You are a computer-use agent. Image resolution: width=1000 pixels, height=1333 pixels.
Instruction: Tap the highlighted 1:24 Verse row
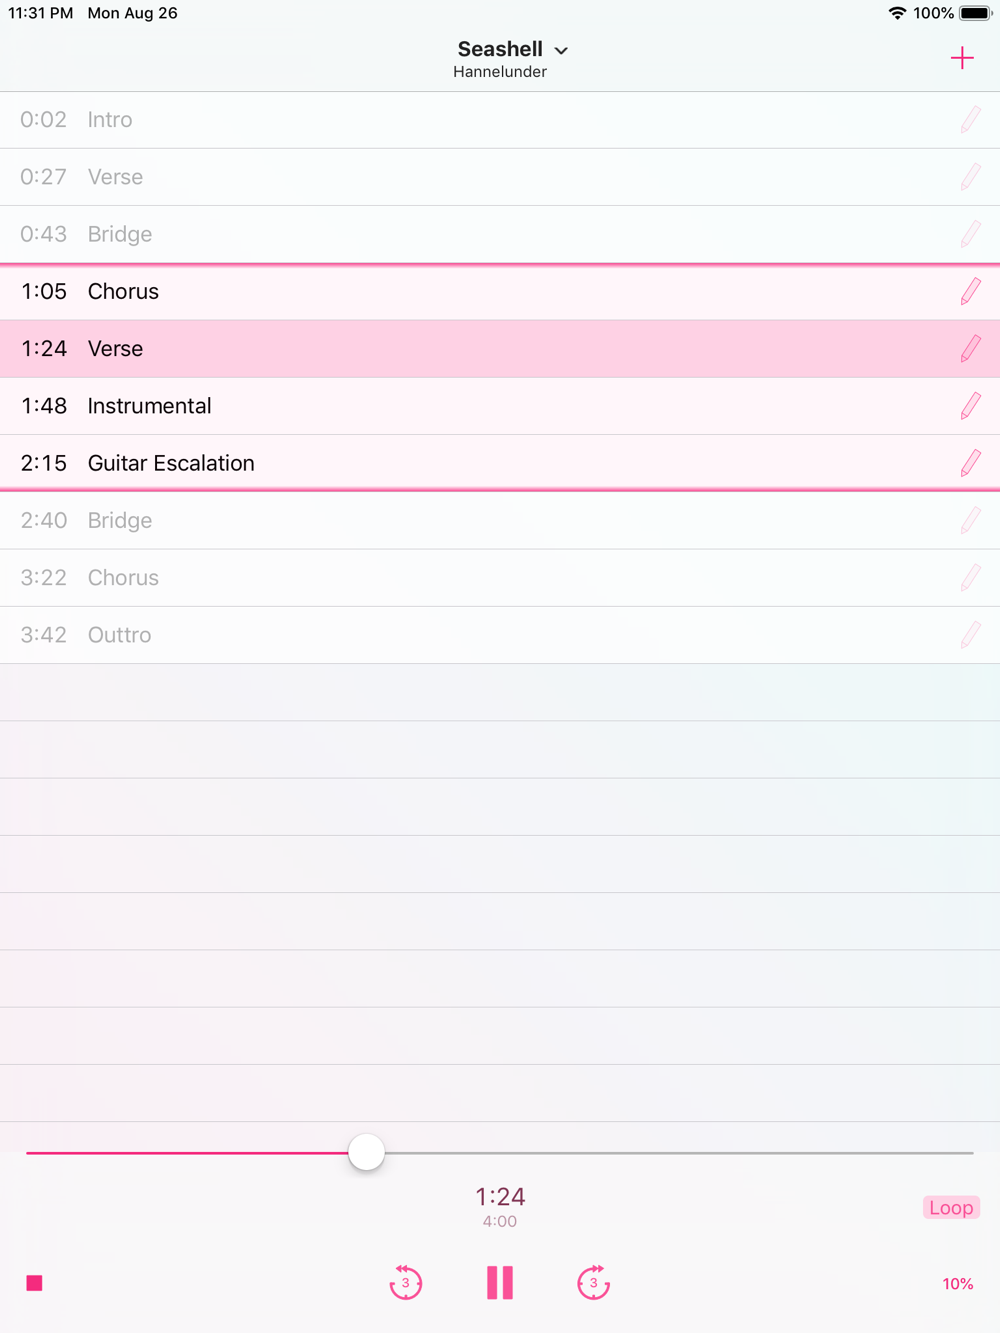[500, 349]
